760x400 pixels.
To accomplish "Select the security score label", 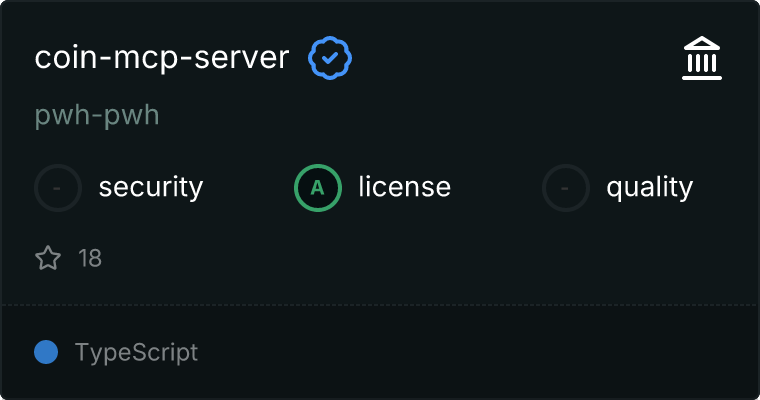I will click(x=151, y=187).
